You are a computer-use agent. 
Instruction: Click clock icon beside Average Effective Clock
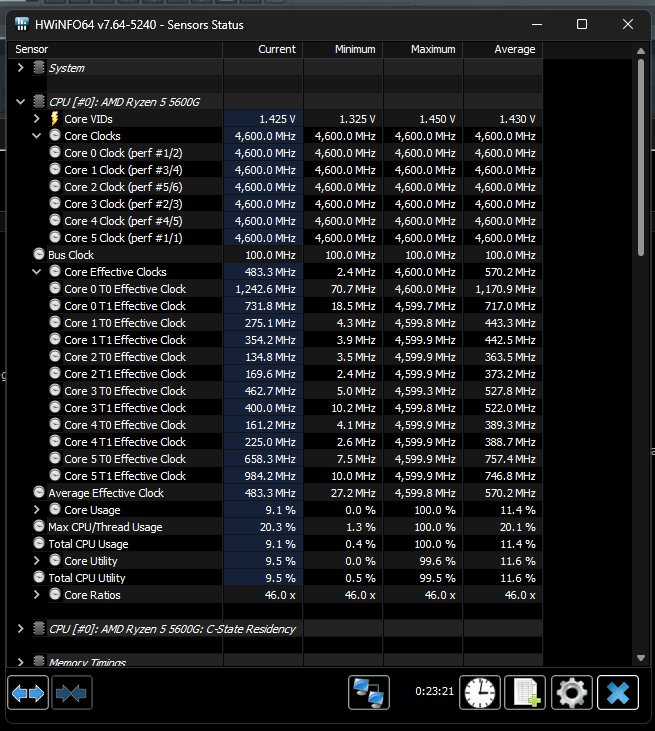(39, 492)
